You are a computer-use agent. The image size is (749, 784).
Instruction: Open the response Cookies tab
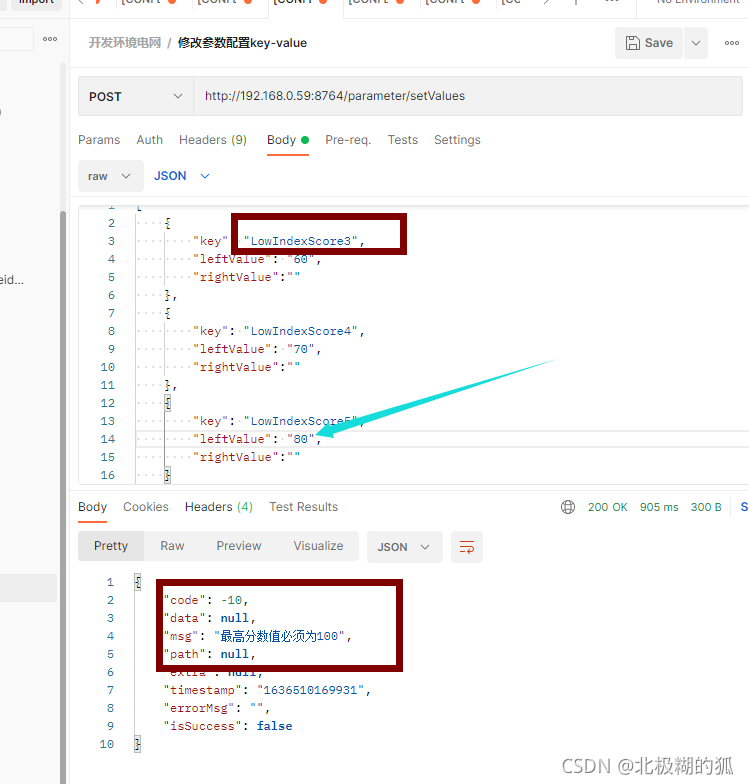146,507
